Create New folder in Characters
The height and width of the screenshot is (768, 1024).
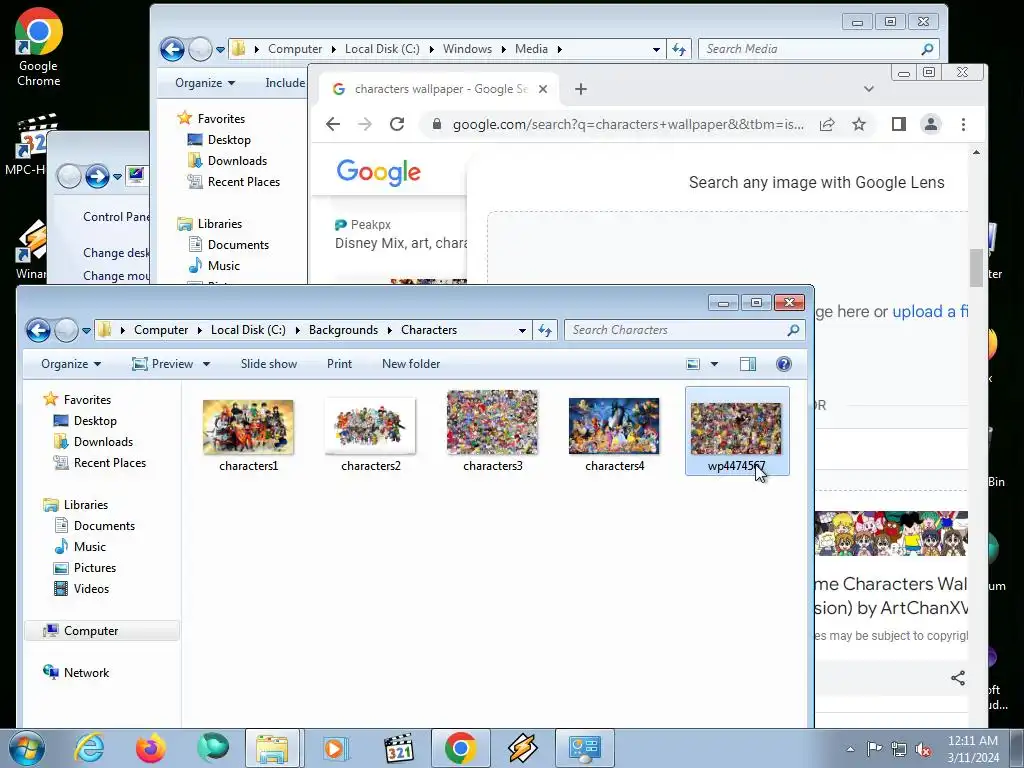pyautogui.click(x=411, y=364)
